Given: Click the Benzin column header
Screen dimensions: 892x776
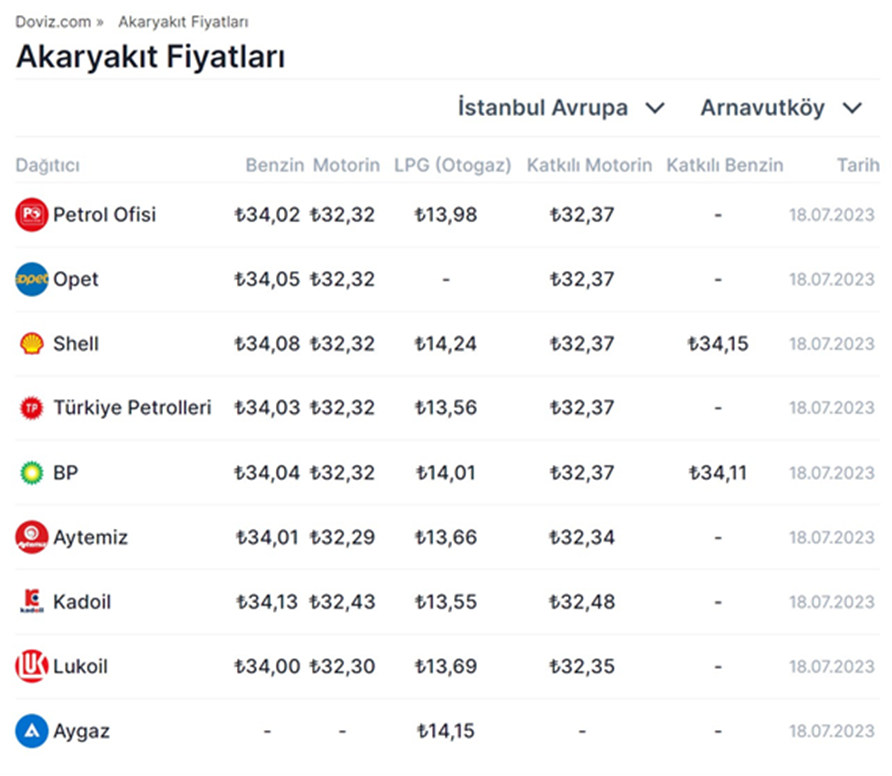Looking at the screenshot, I should click(274, 166).
